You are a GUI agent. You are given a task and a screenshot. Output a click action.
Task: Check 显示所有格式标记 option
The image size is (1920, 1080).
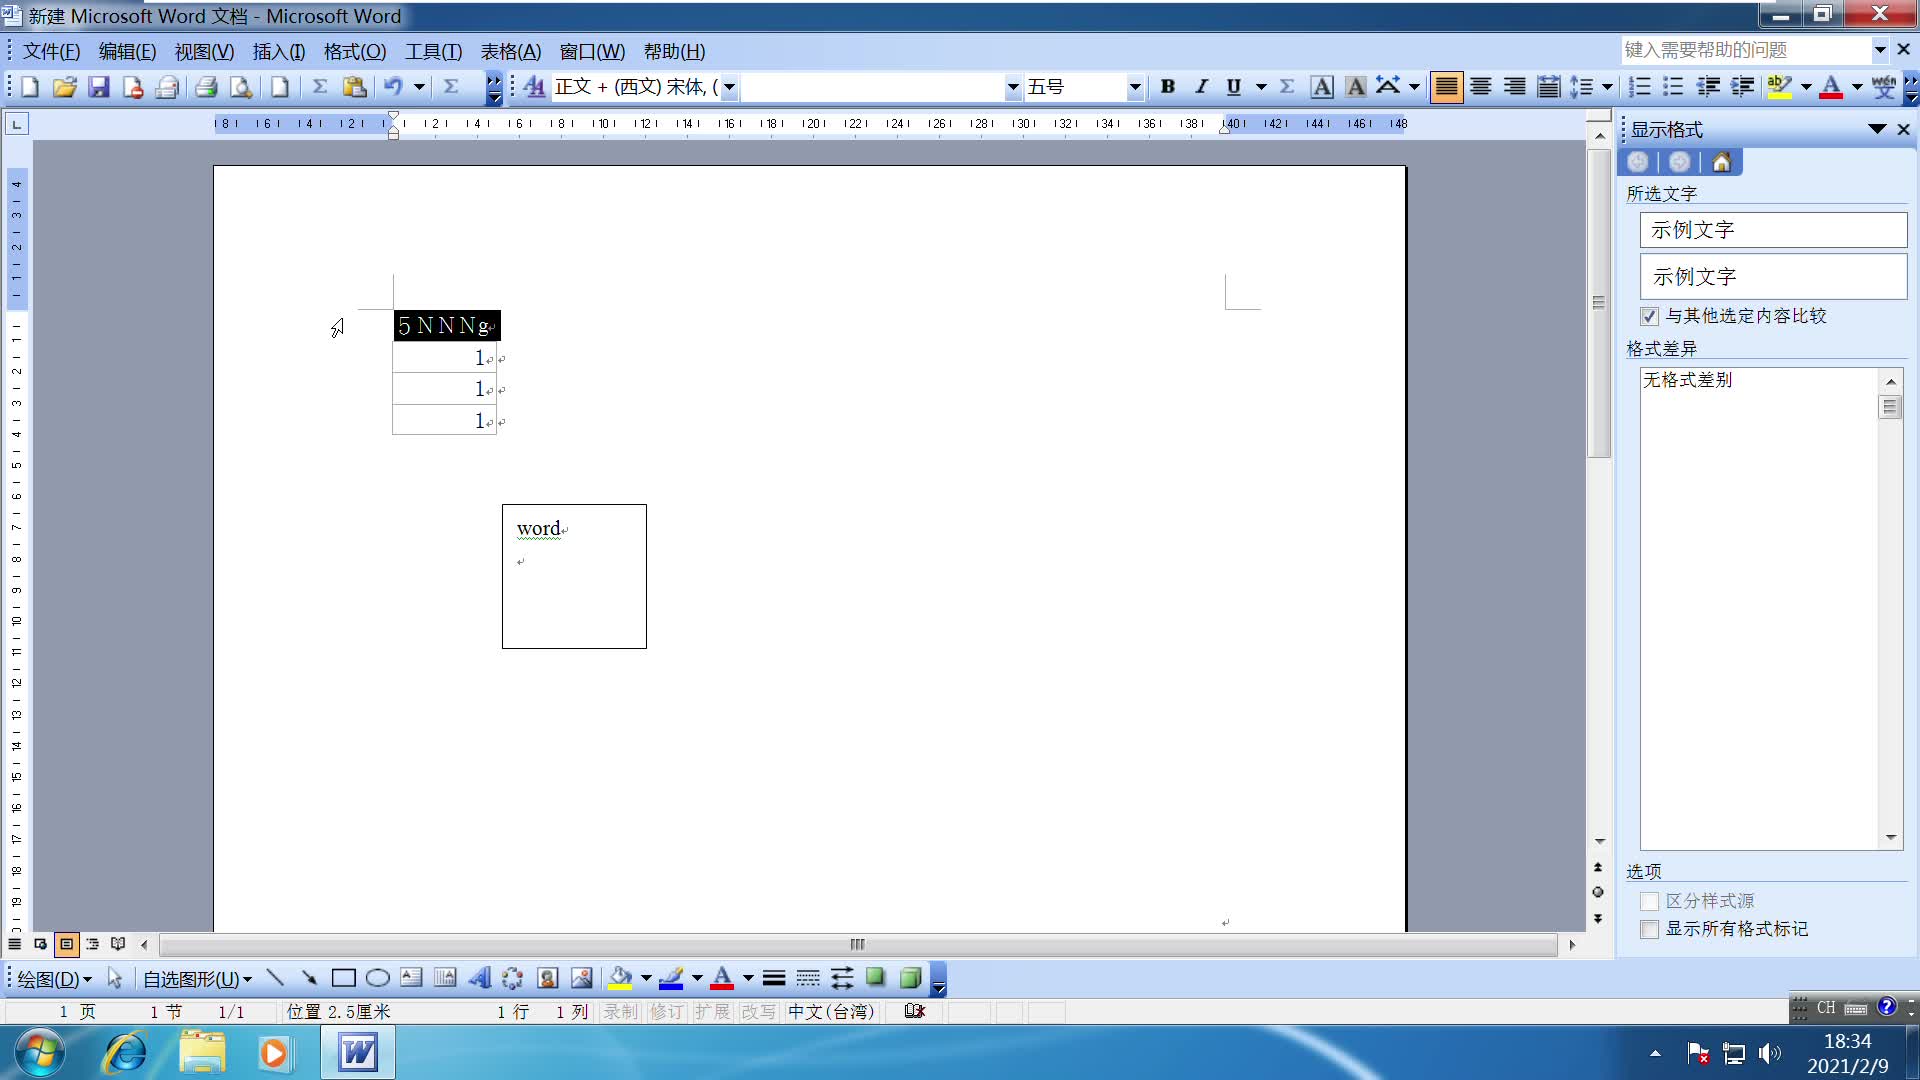tap(1650, 929)
